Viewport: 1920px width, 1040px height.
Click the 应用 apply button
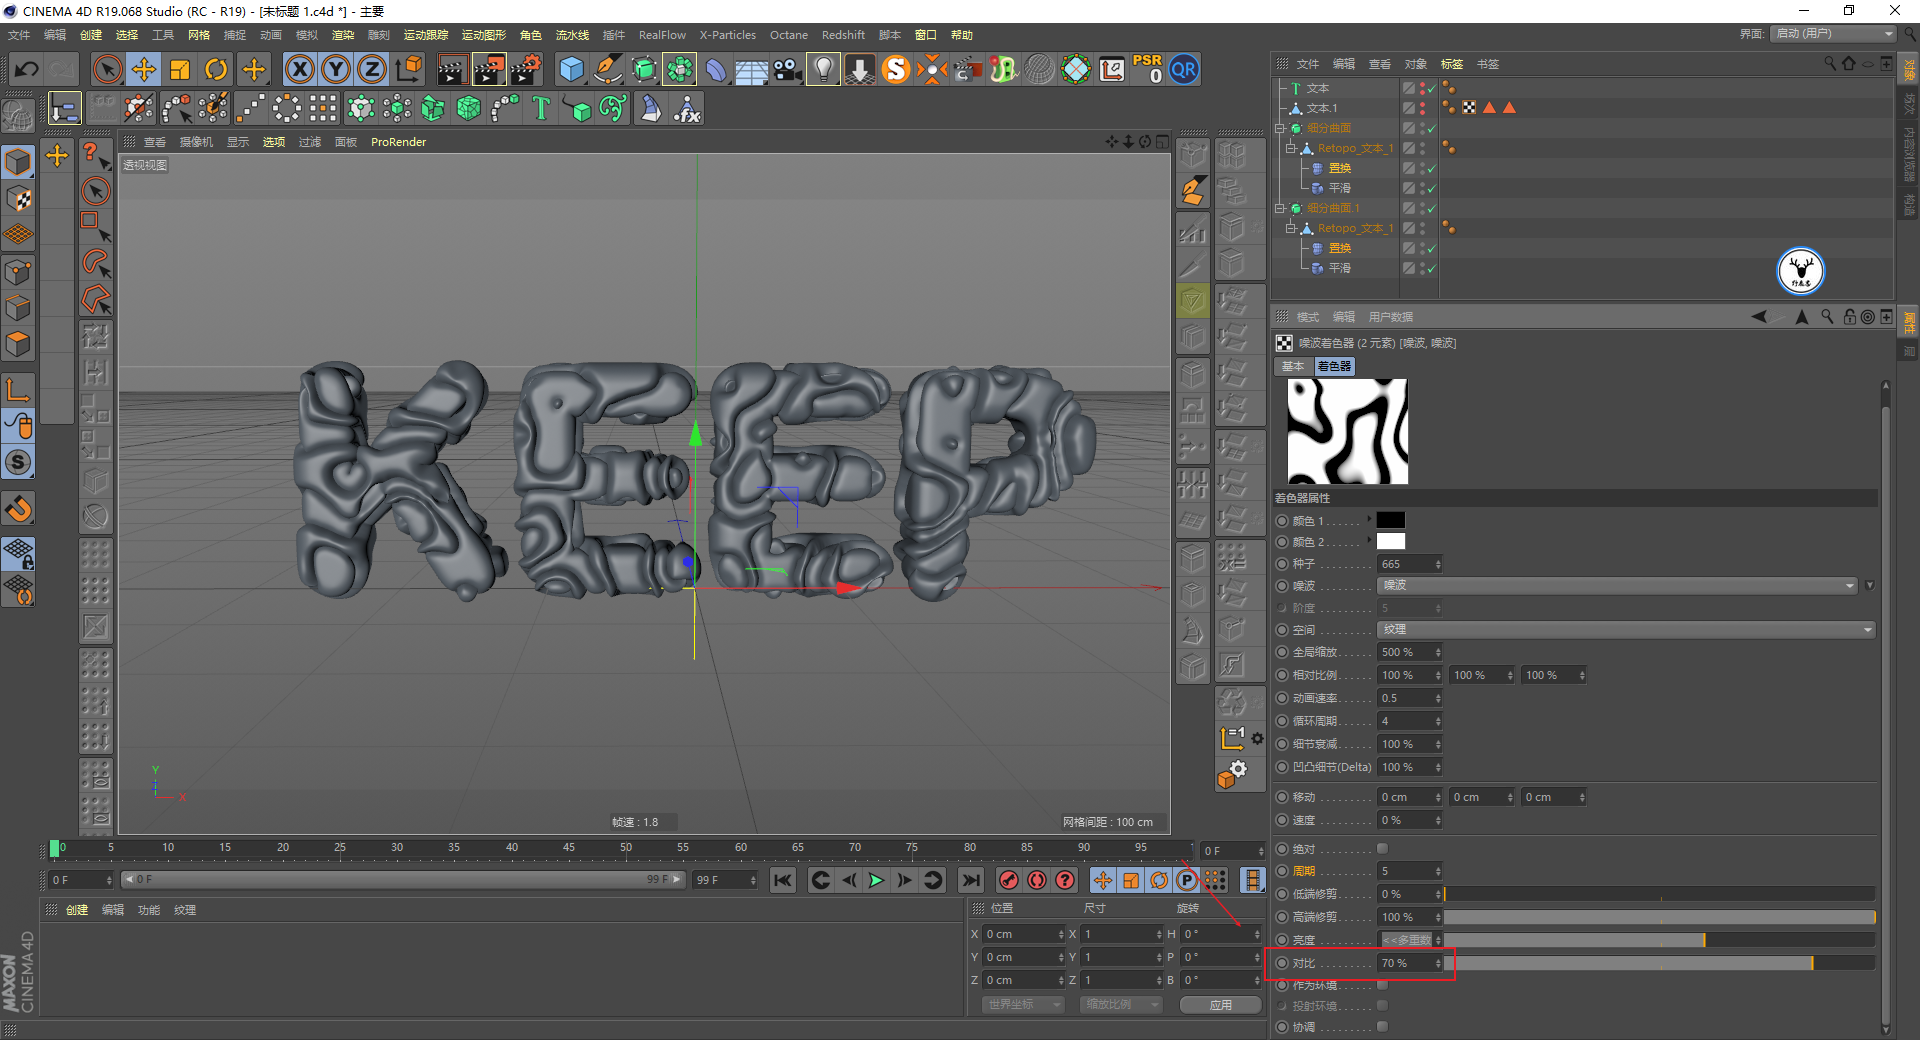1220,1005
